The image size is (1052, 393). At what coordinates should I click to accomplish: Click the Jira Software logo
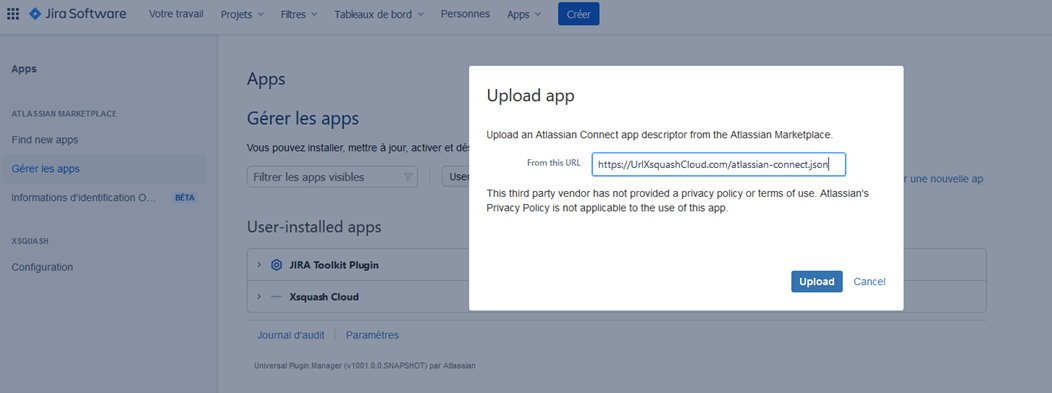coord(77,14)
